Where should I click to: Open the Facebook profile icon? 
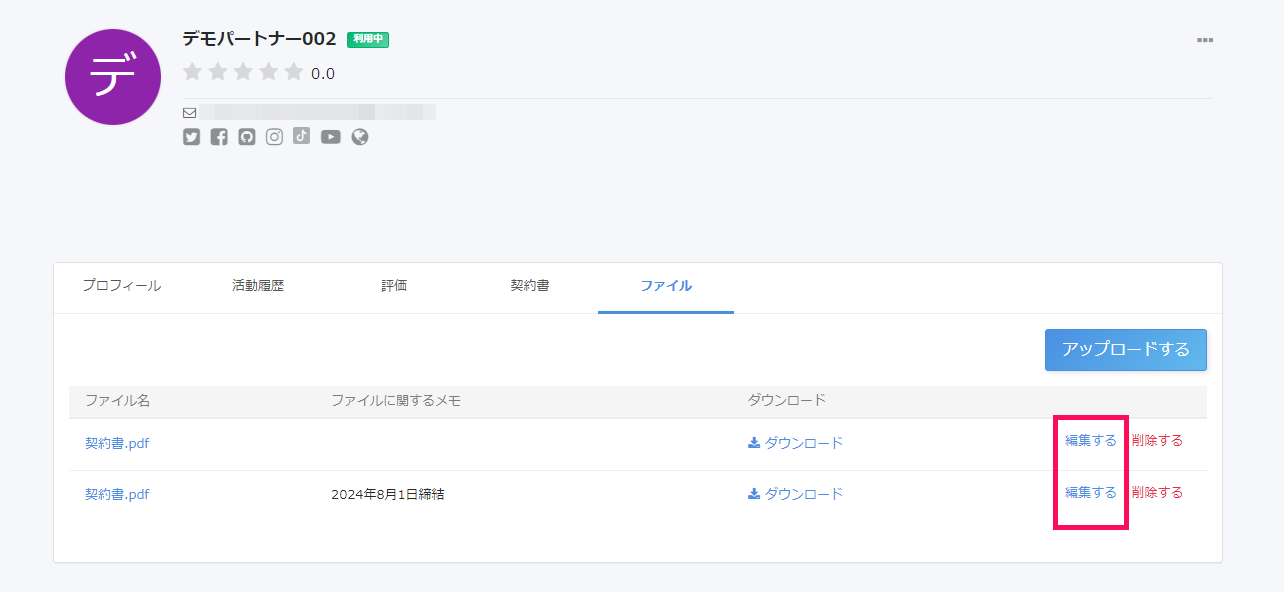tap(219, 137)
